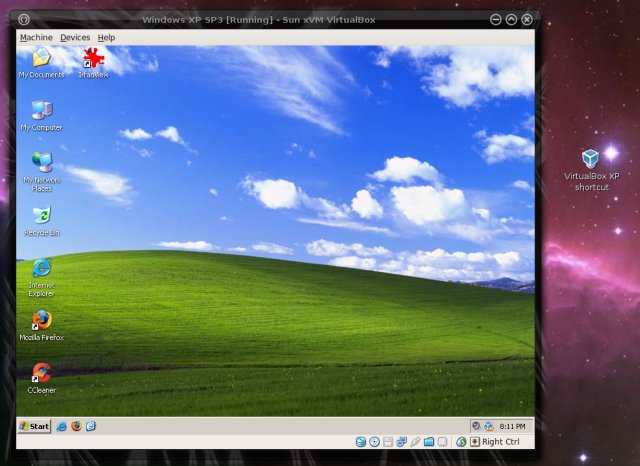The image size is (640, 466).
Task: Click shared folders status icon
Action: 429,442
